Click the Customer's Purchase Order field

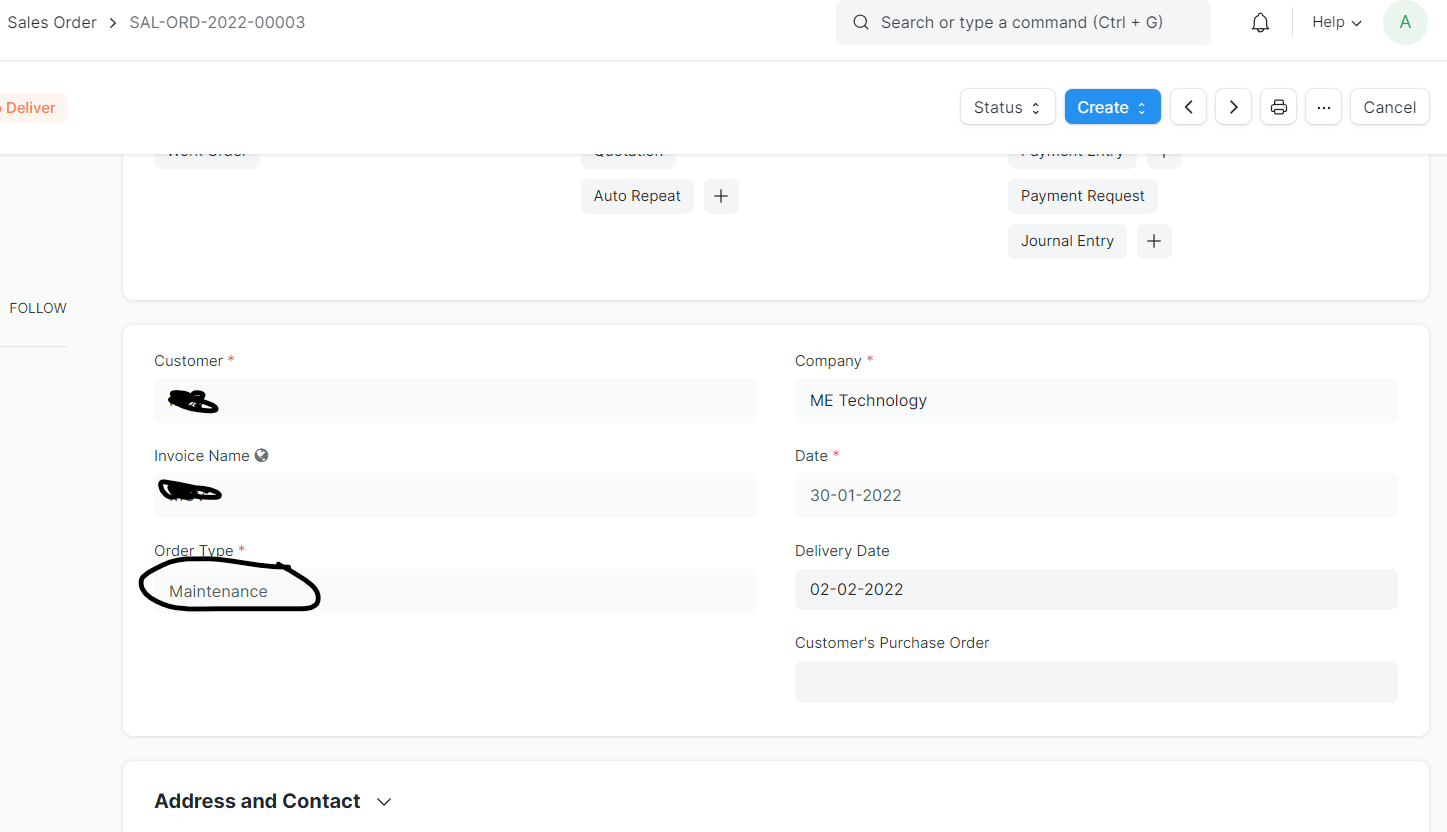1096,681
